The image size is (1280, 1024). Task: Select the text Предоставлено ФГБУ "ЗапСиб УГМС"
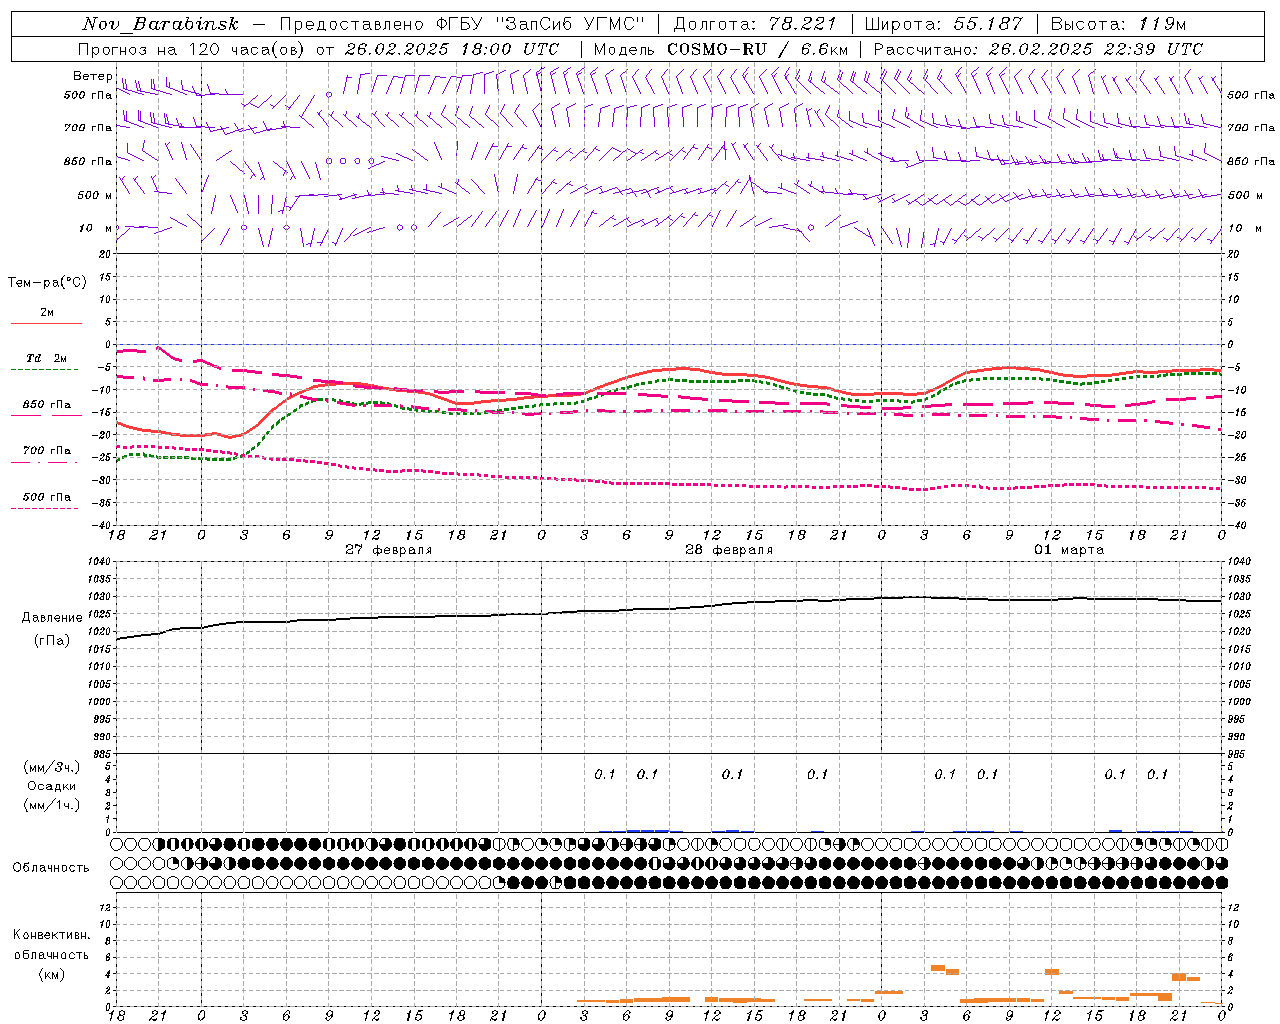[461, 24]
